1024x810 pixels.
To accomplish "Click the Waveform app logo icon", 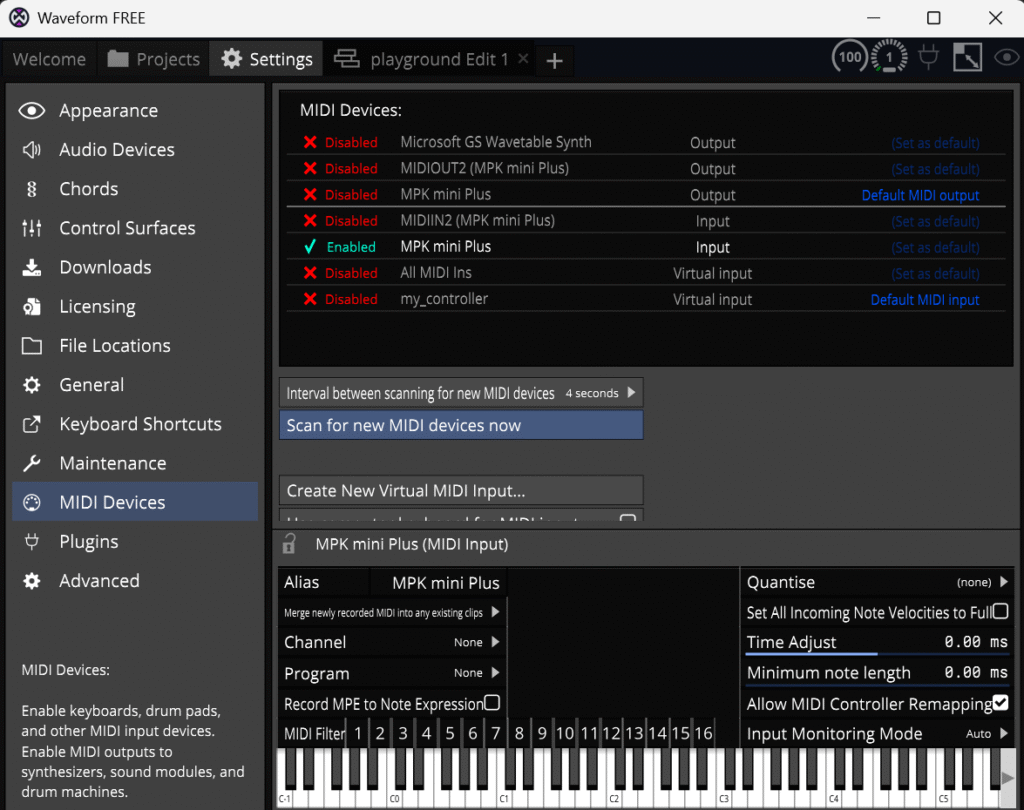I will pyautogui.click(x=19, y=18).
